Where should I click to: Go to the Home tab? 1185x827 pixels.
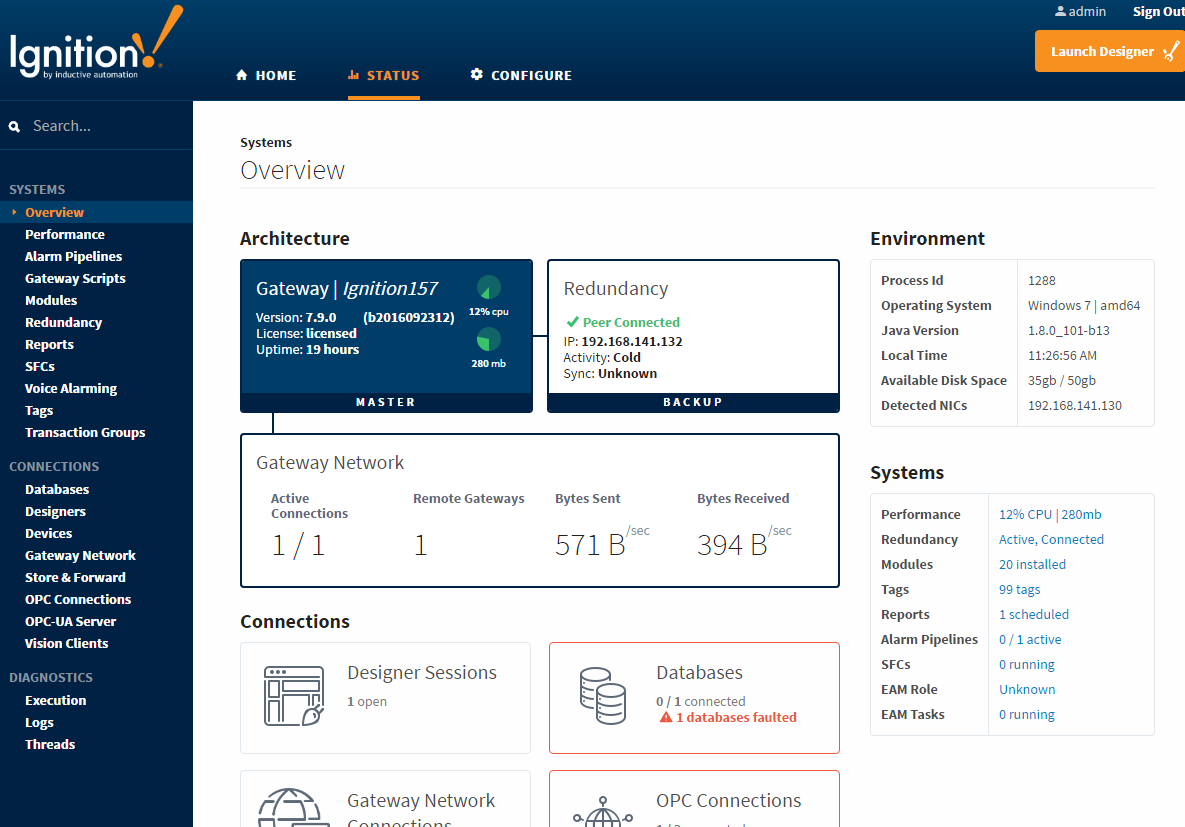tap(266, 75)
